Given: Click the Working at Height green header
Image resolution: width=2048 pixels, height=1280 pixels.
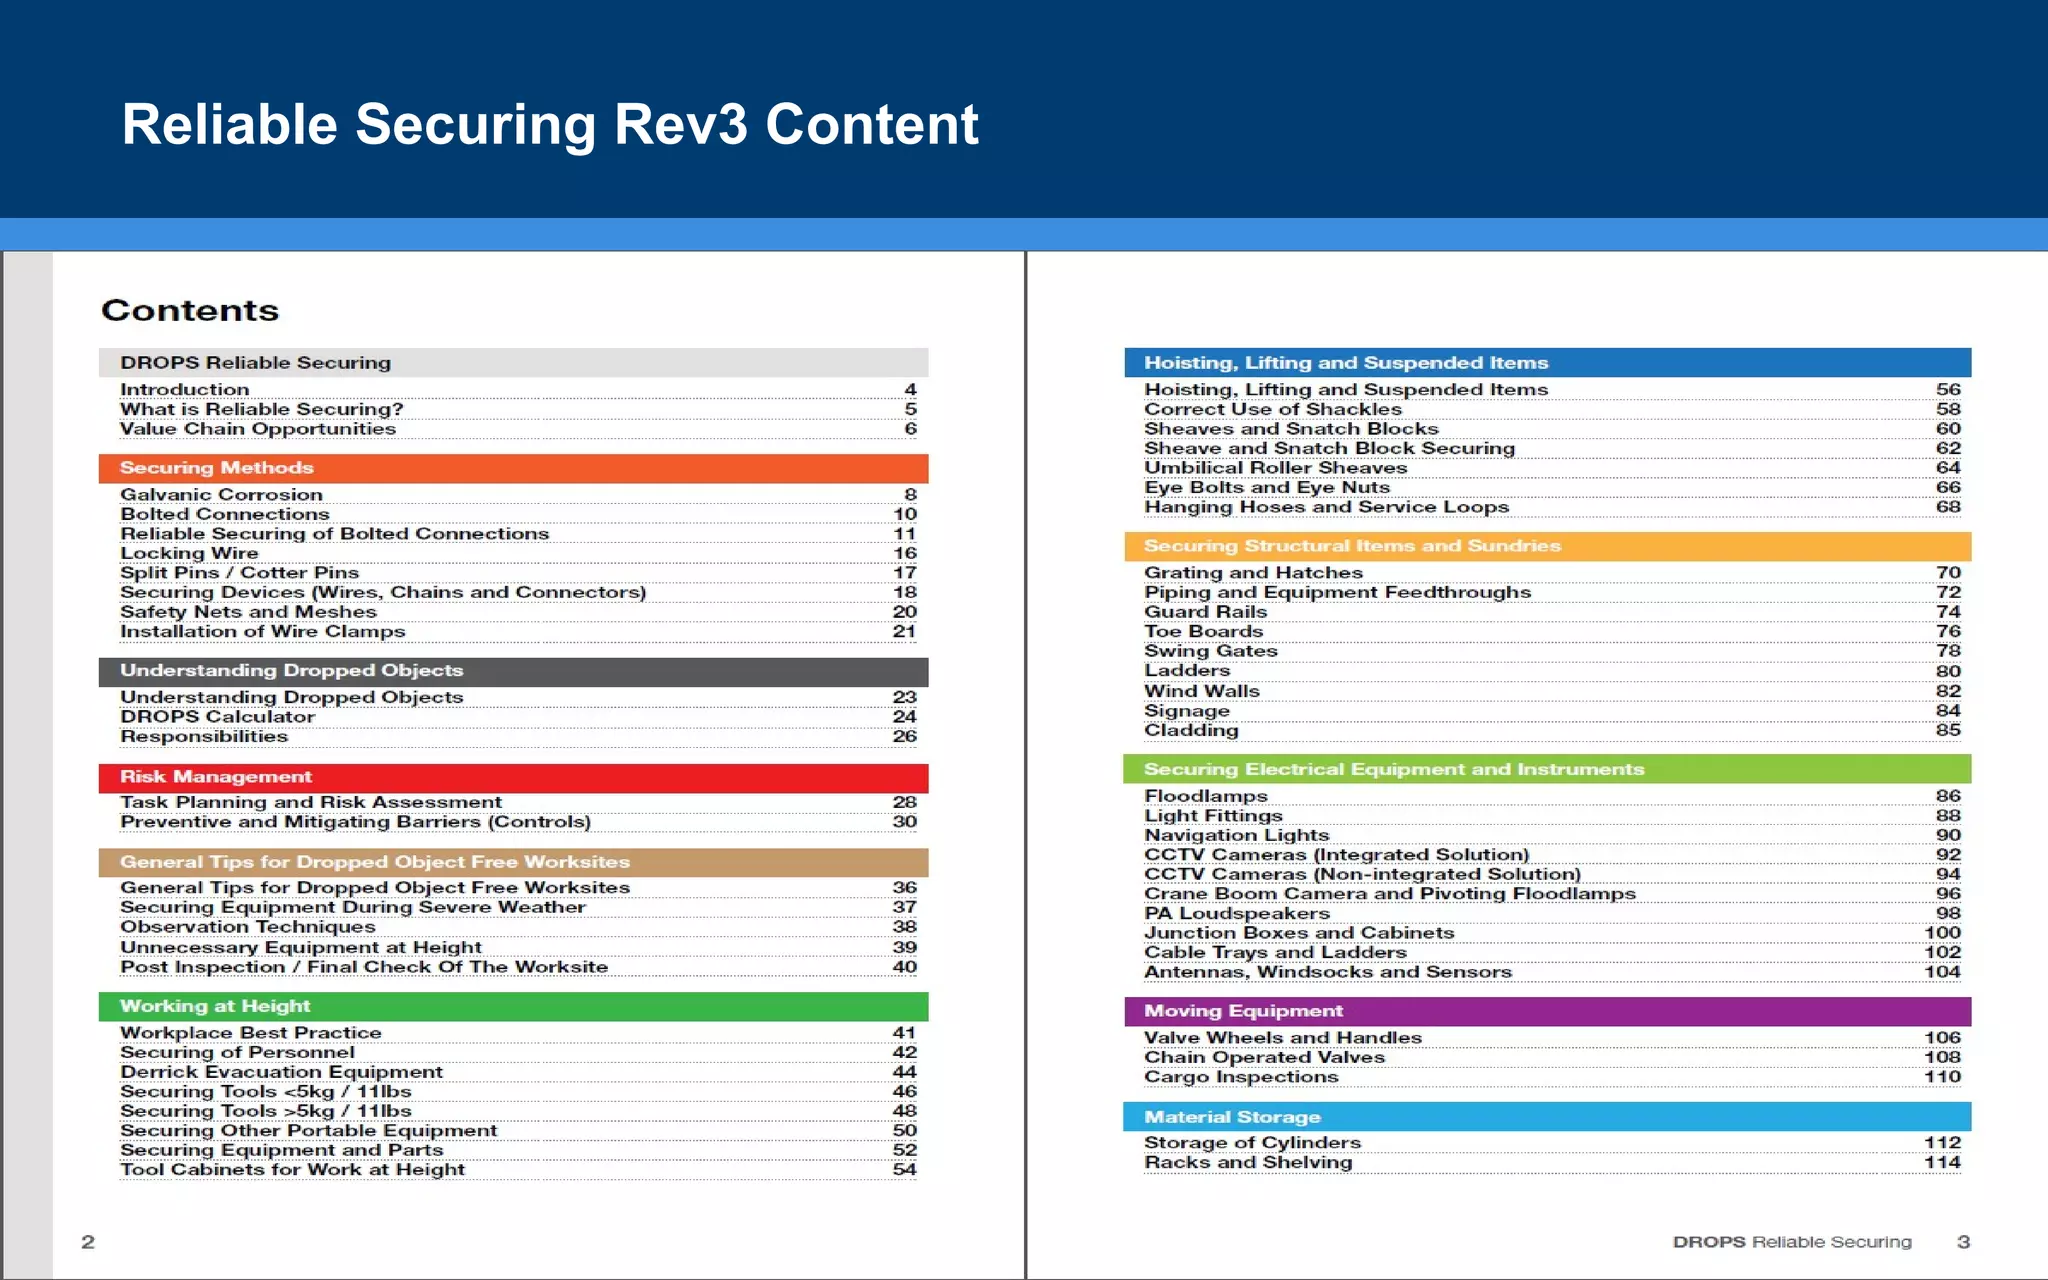Looking at the screenshot, I should (x=215, y=1006).
